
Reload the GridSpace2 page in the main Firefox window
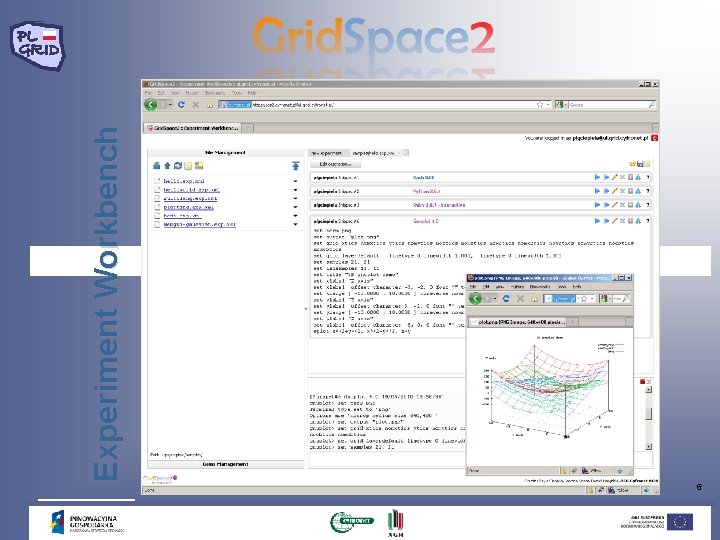tap(181, 105)
